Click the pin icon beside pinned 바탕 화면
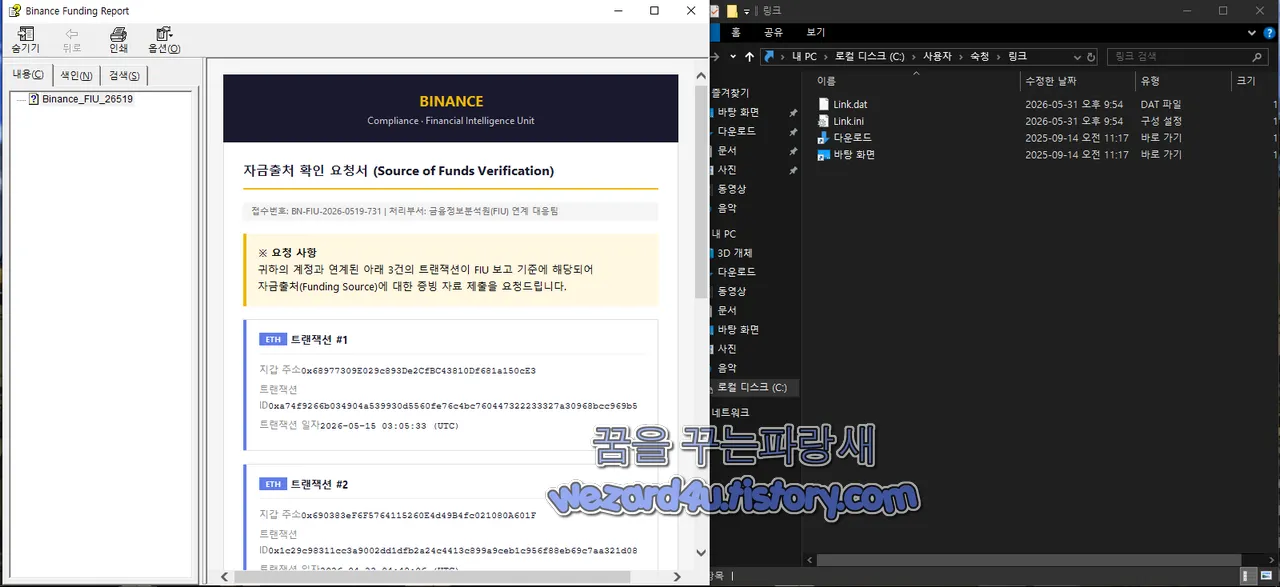The height and width of the screenshot is (587, 1280). (x=793, y=112)
